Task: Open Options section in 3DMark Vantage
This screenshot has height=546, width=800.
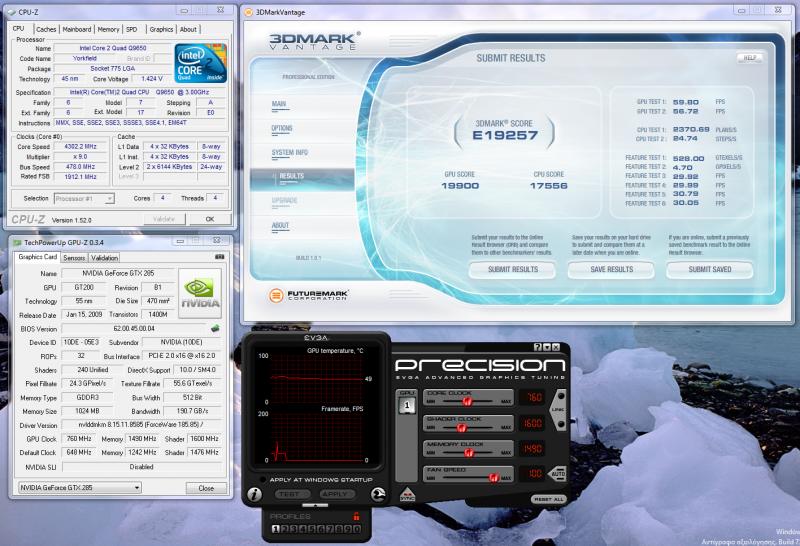Action: click(282, 129)
